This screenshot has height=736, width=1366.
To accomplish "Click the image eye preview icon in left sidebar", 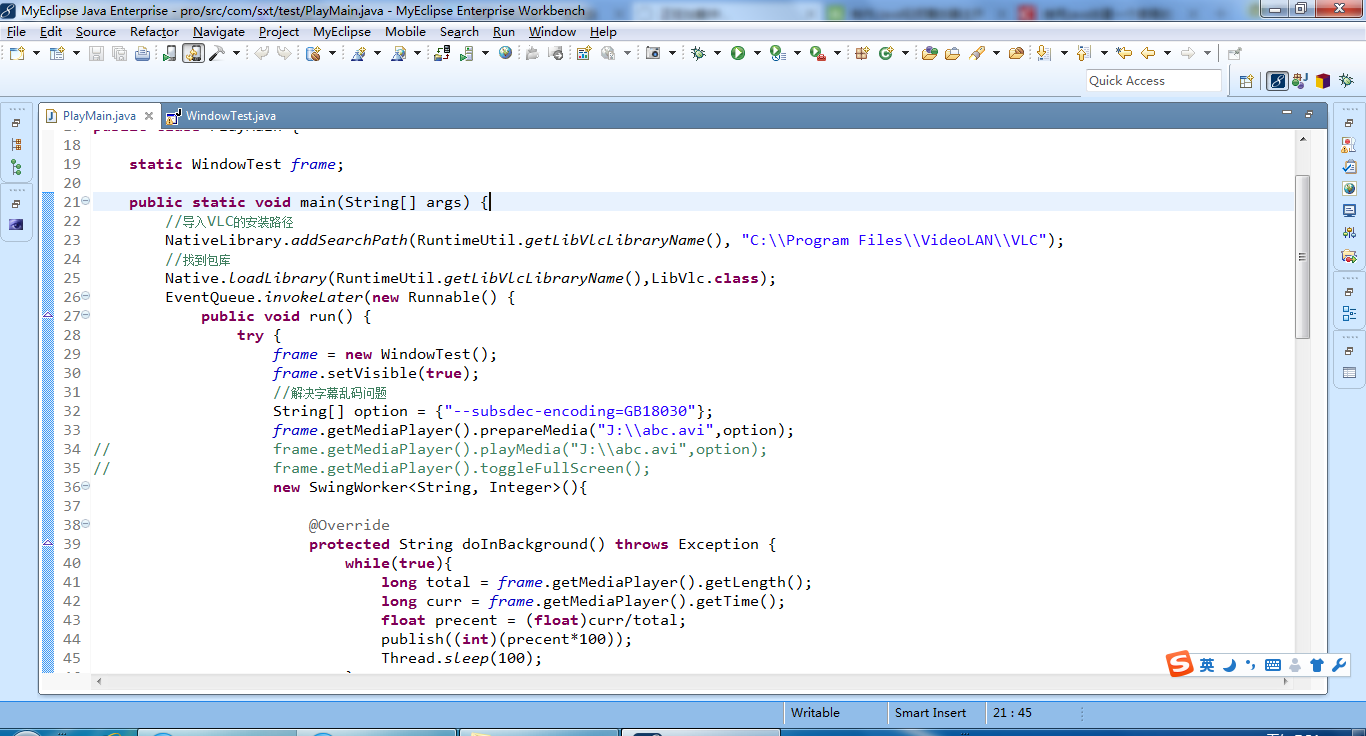I will coord(16,225).
